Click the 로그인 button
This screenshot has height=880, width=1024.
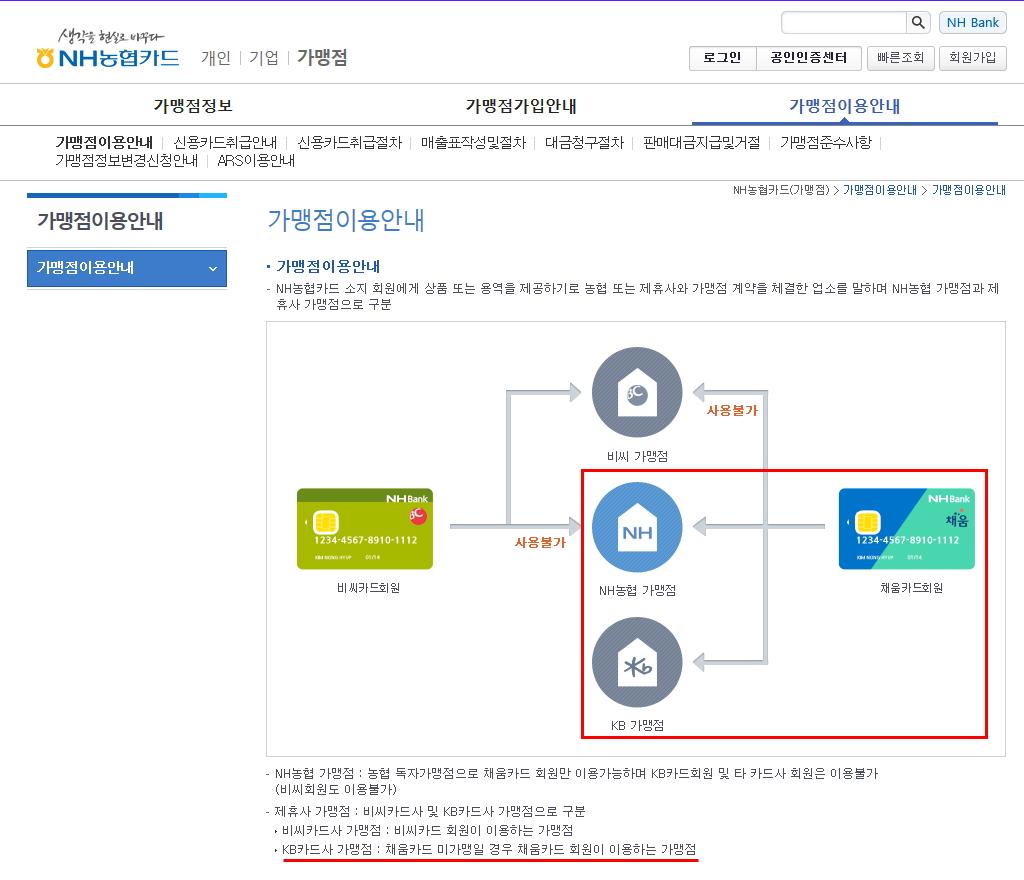(x=722, y=58)
